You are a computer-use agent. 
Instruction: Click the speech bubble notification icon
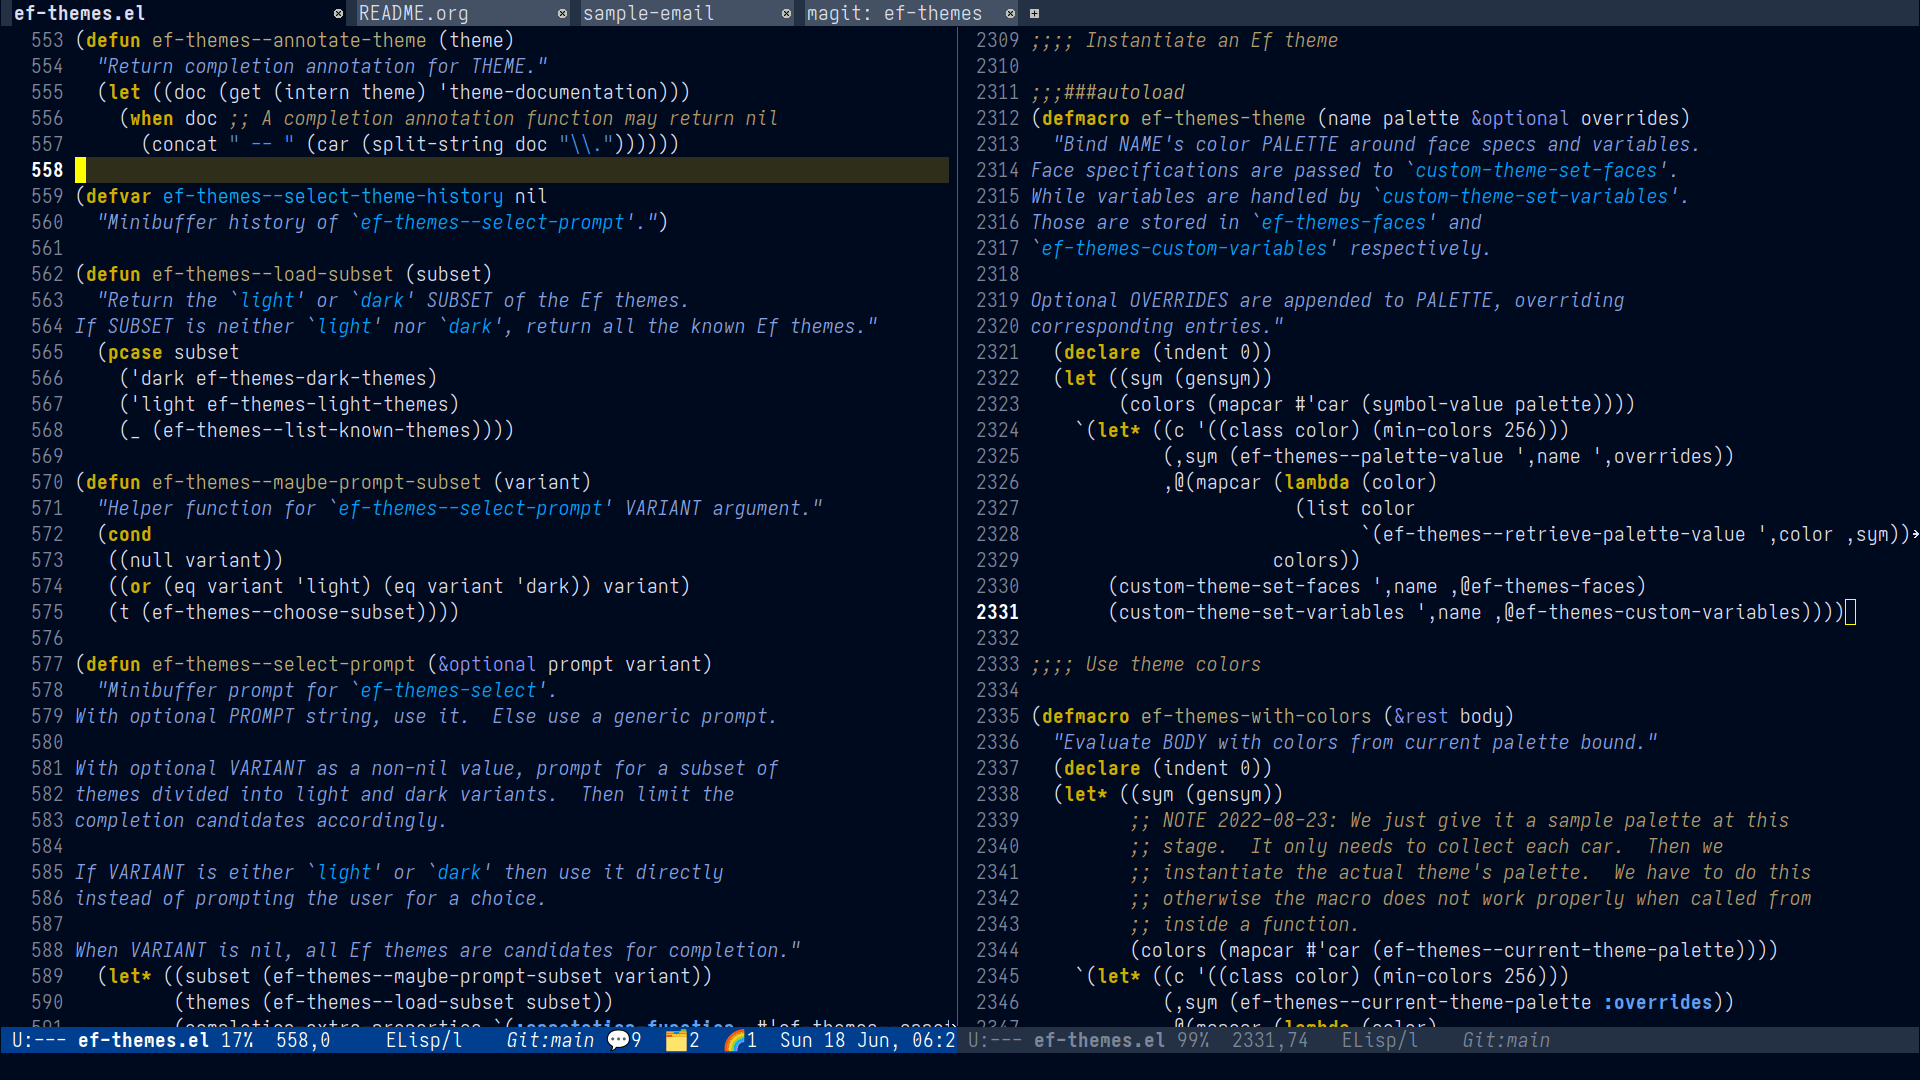coord(618,1040)
